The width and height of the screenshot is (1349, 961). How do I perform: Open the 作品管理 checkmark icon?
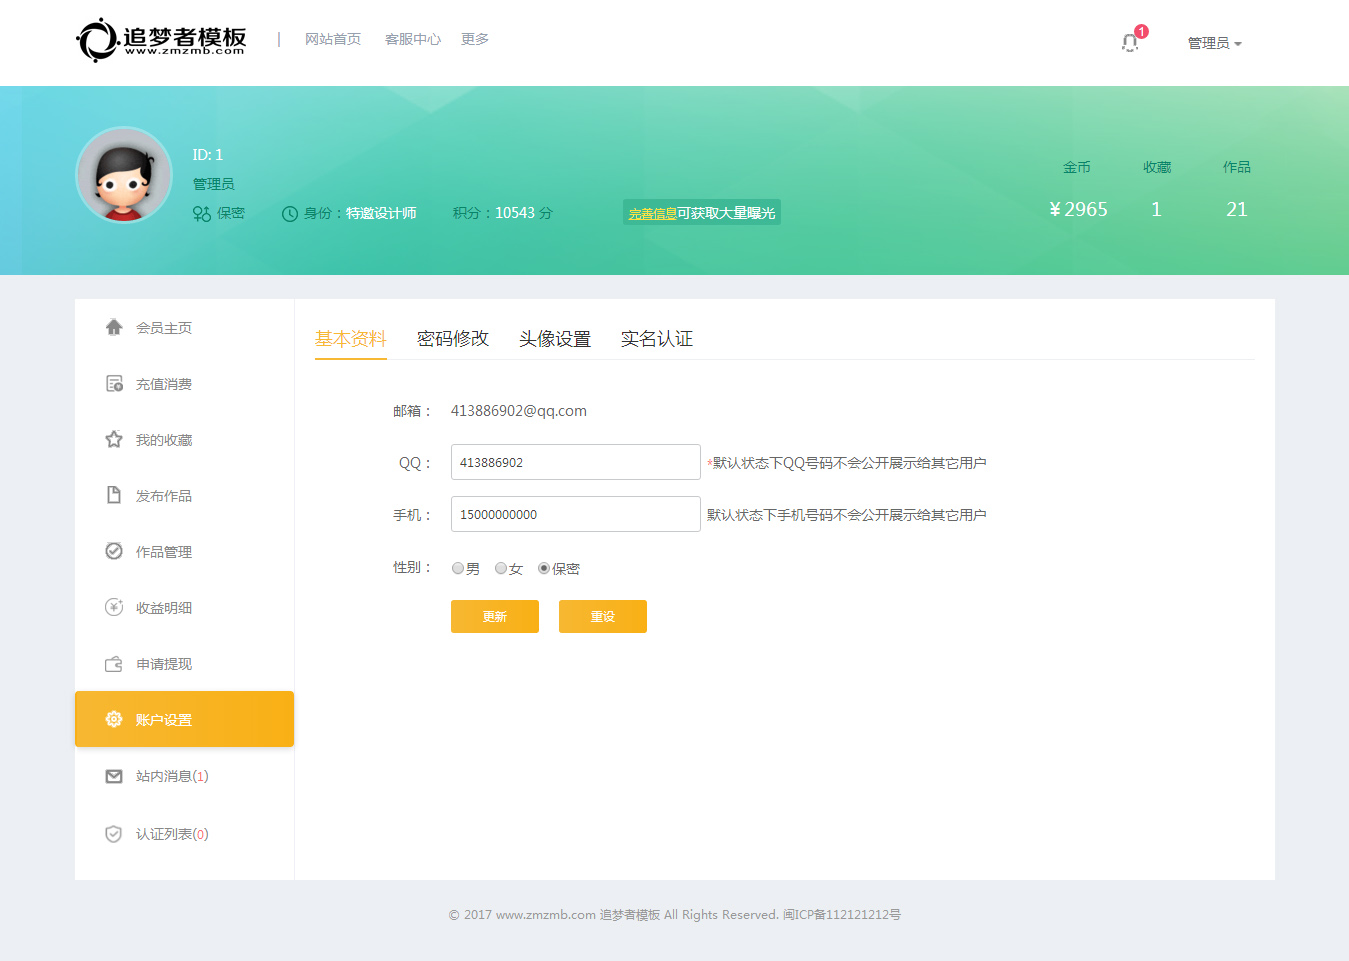(114, 551)
